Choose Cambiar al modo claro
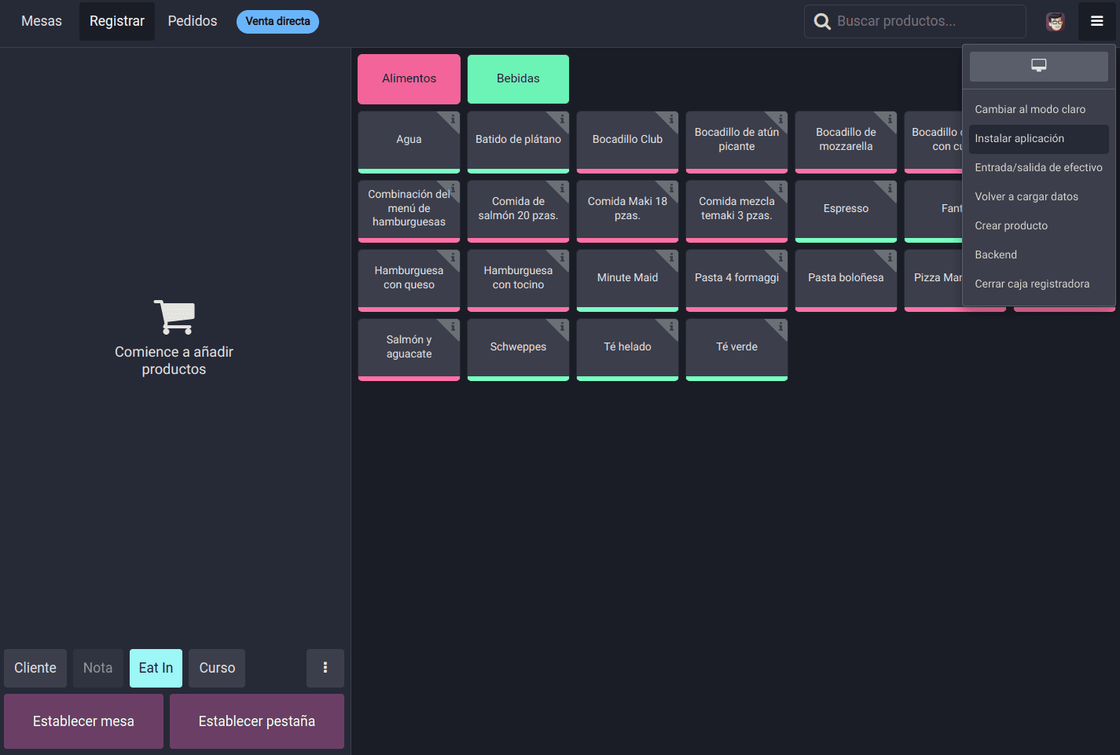This screenshot has width=1120, height=755. coord(1039,109)
